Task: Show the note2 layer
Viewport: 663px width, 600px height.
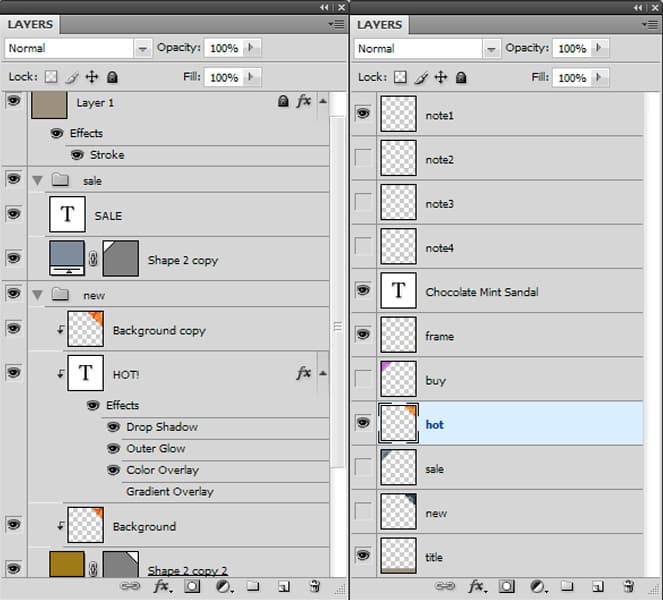Action: click(x=363, y=158)
